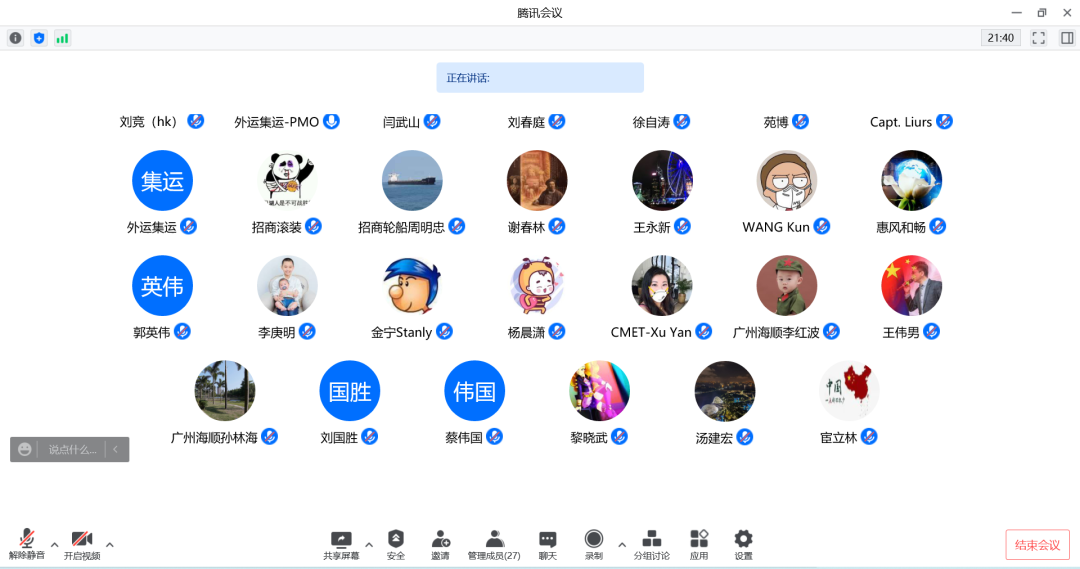
Task: Select the masked woman avatar of CMET-Xu Yan
Action: click(662, 286)
